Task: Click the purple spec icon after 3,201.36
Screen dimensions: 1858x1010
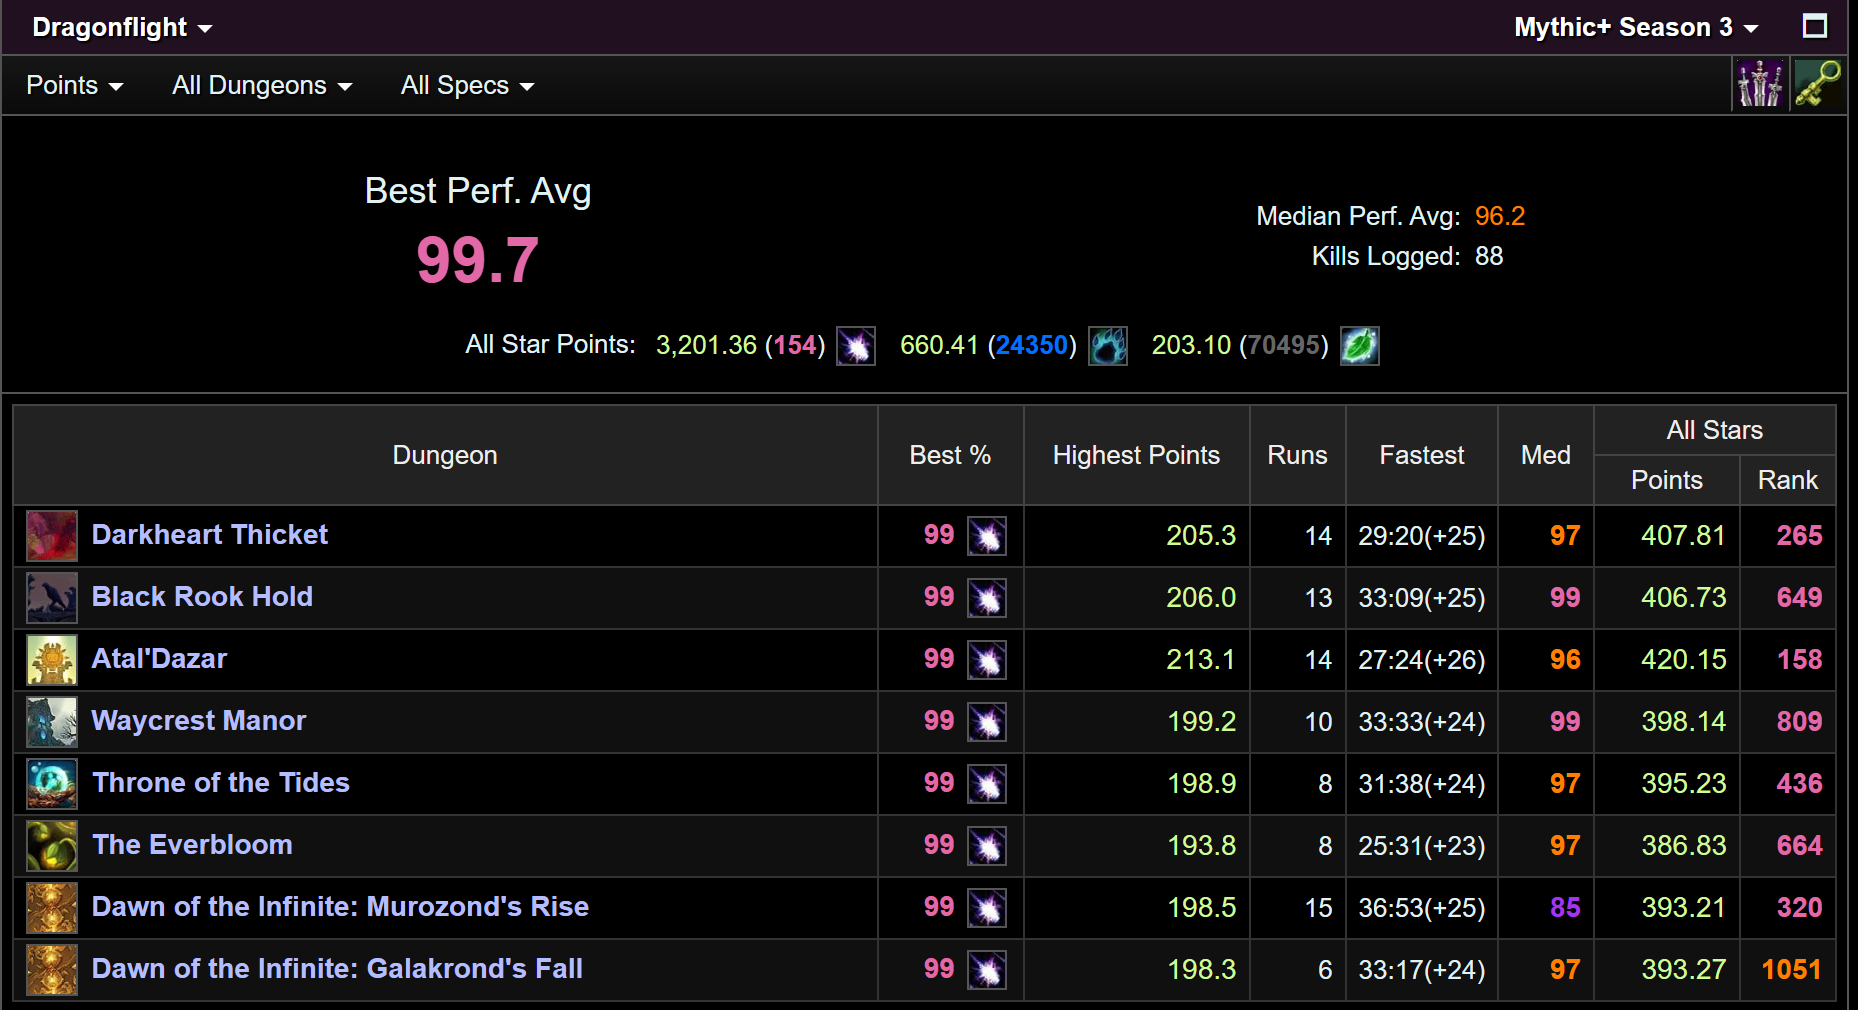Action: click(856, 346)
